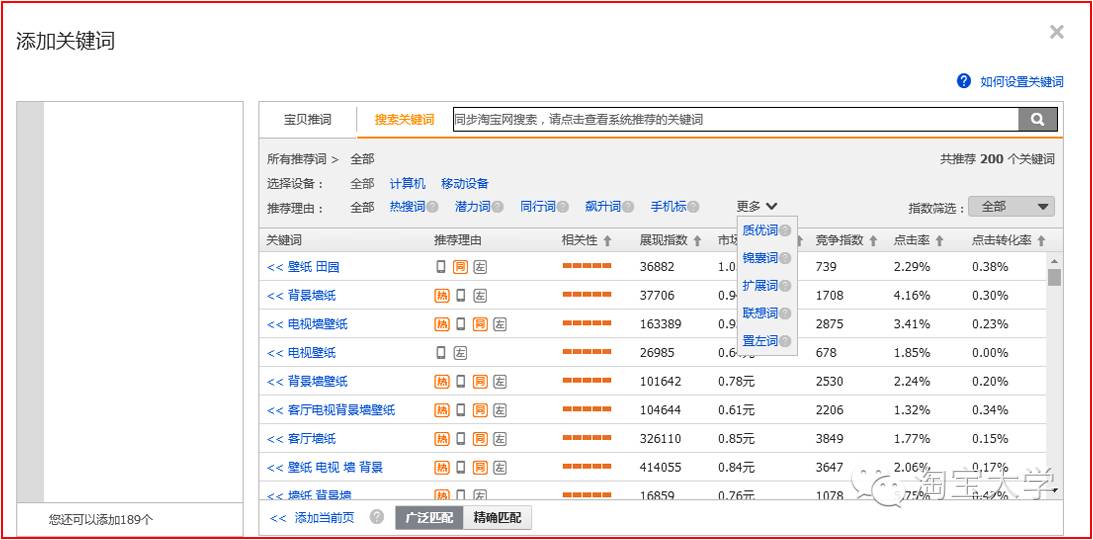The image size is (1093, 540).
Task: Close the 添加关键词 dialog
Action: pyautogui.click(x=1057, y=31)
